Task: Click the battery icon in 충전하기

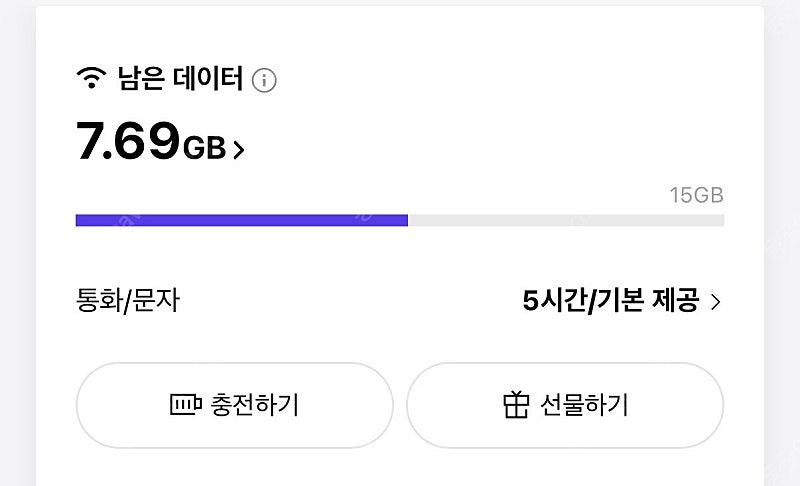Action: [x=186, y=404]
